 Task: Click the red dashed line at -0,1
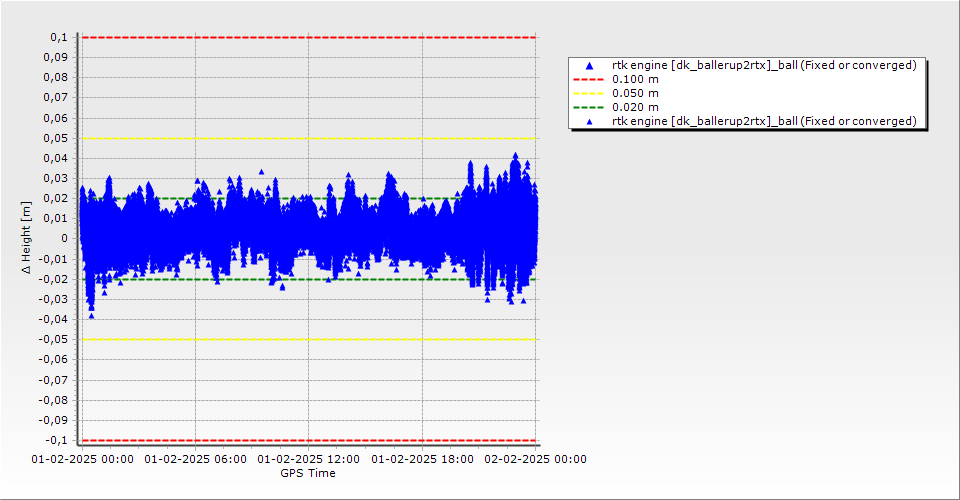[x=309, y=440]
